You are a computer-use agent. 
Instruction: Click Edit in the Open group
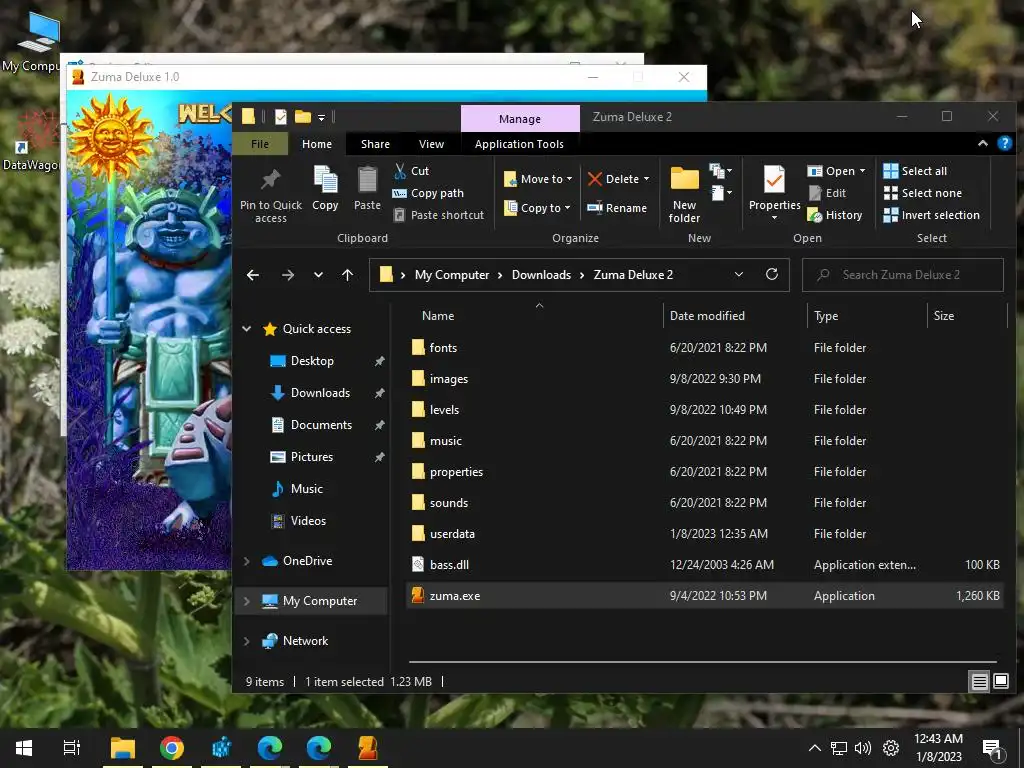pos(827,193)
